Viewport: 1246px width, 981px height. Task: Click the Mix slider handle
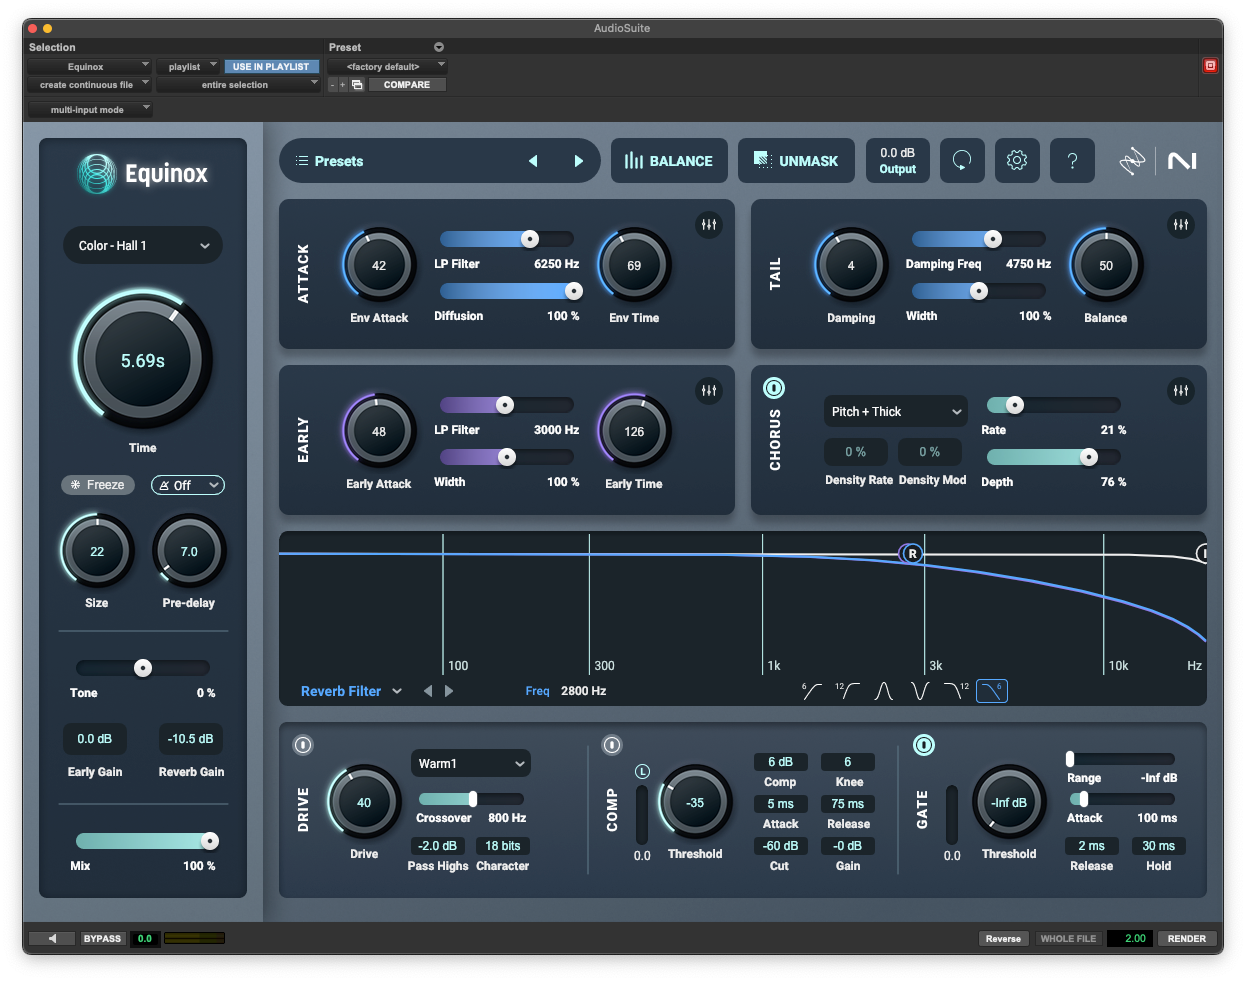[x=210, y=841]
